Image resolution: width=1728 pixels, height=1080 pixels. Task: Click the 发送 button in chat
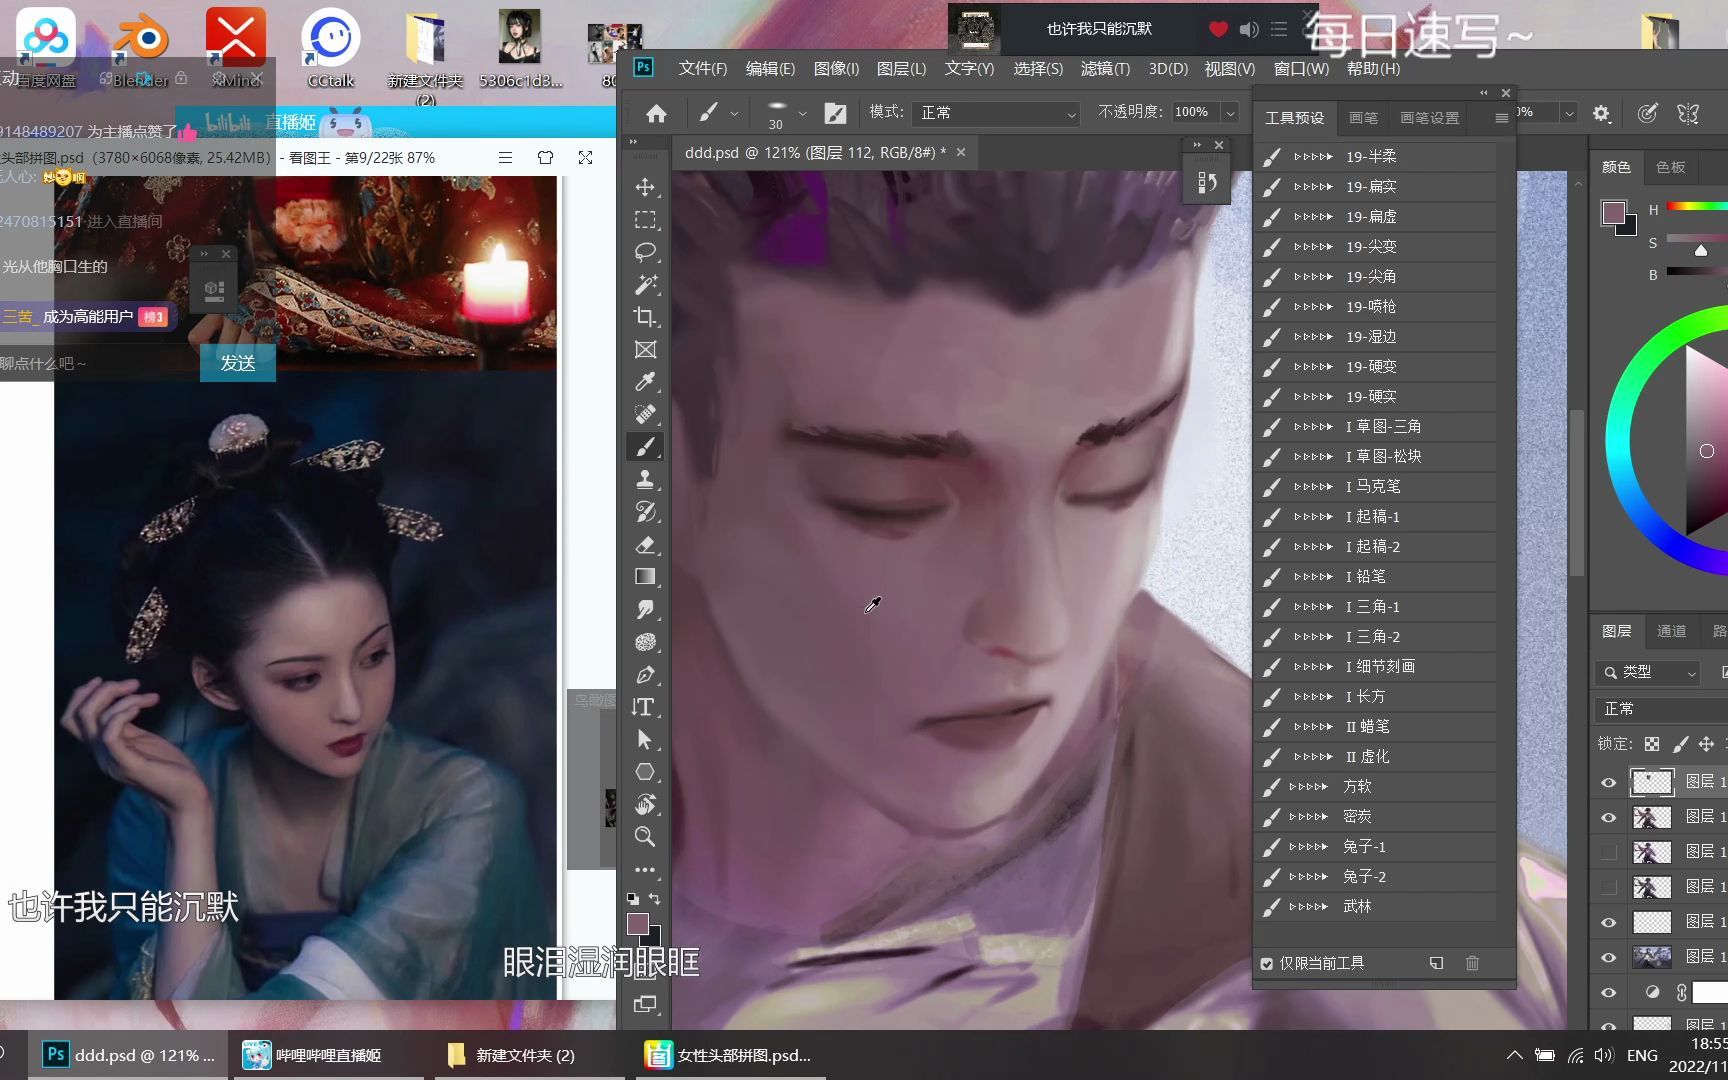point(237,363)
